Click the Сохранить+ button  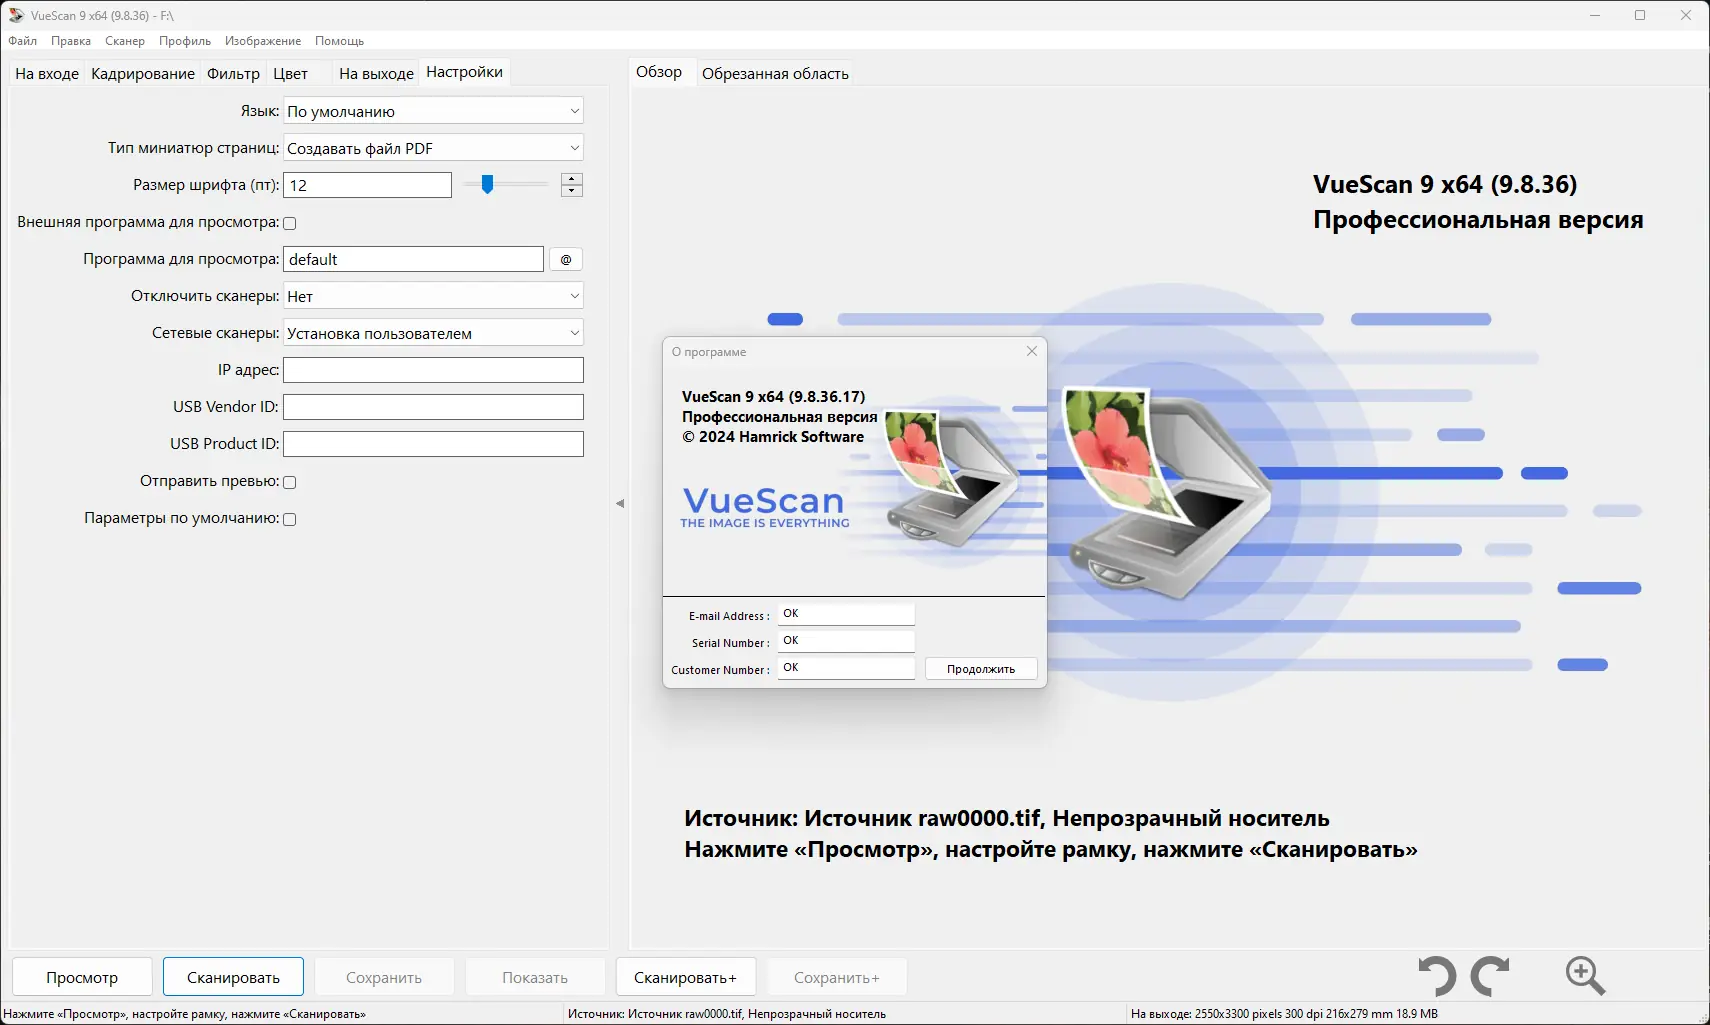[x=837, y=977]
